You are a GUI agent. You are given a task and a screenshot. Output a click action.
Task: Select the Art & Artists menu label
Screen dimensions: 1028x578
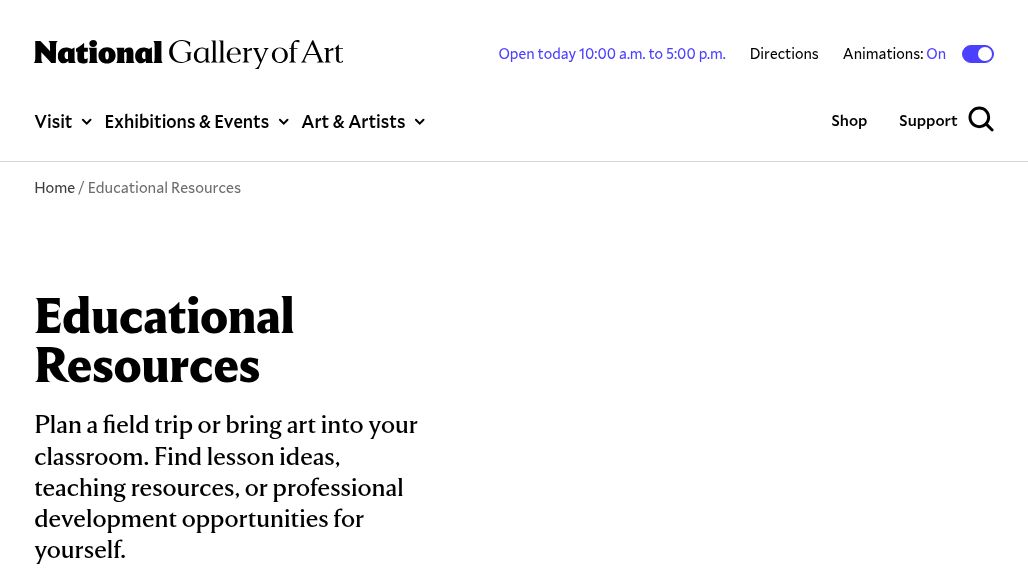tap(353, 121)
